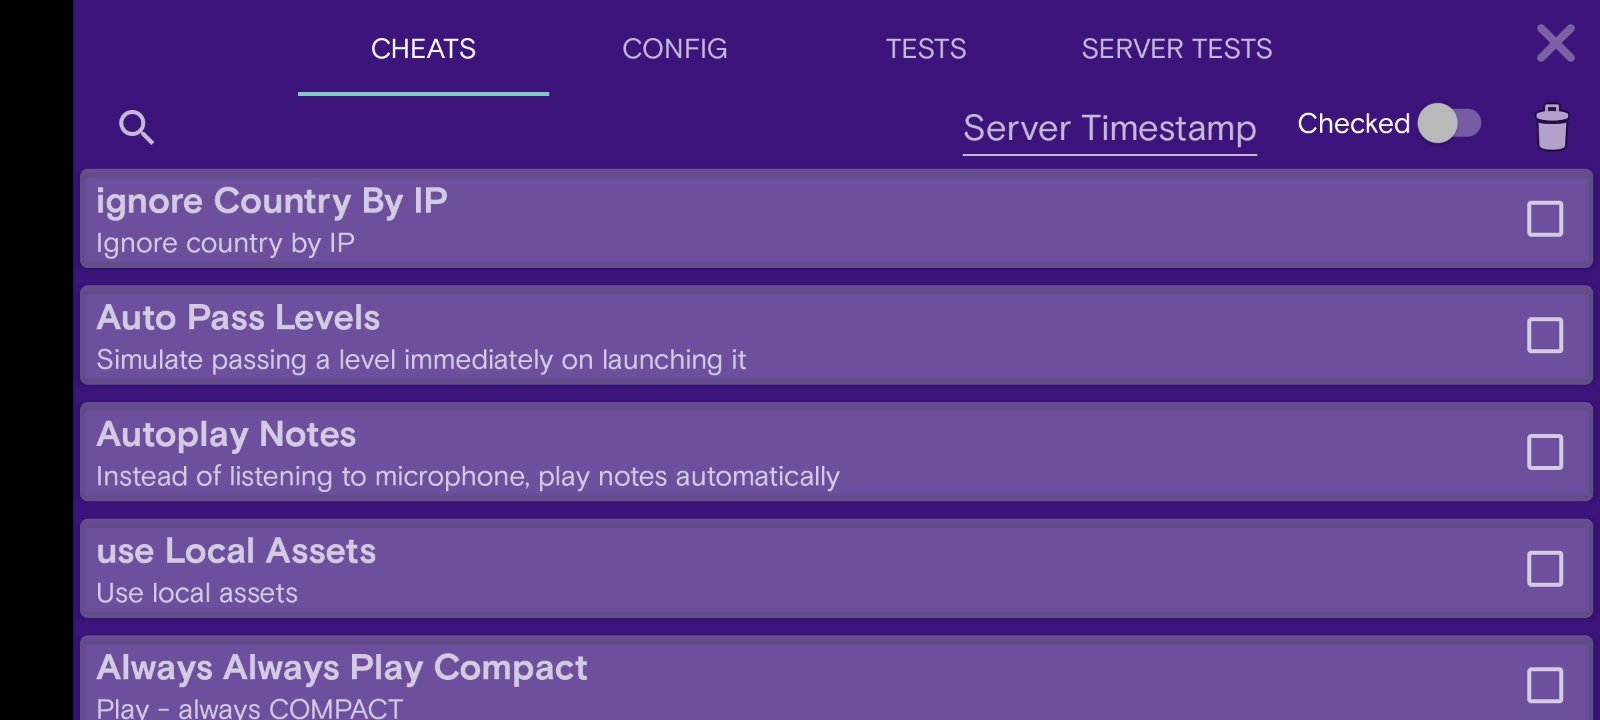Close the cheats panel with X

tap(1555, 44)
